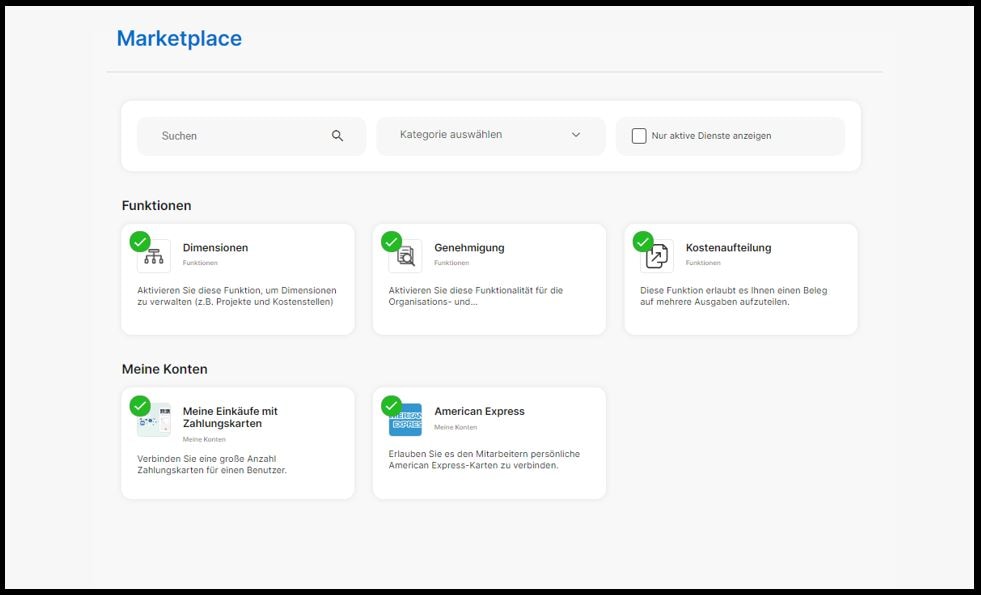This screenshot has width=981, height=595.
Task: Open the Dimensionen card title
Action: 215,248
